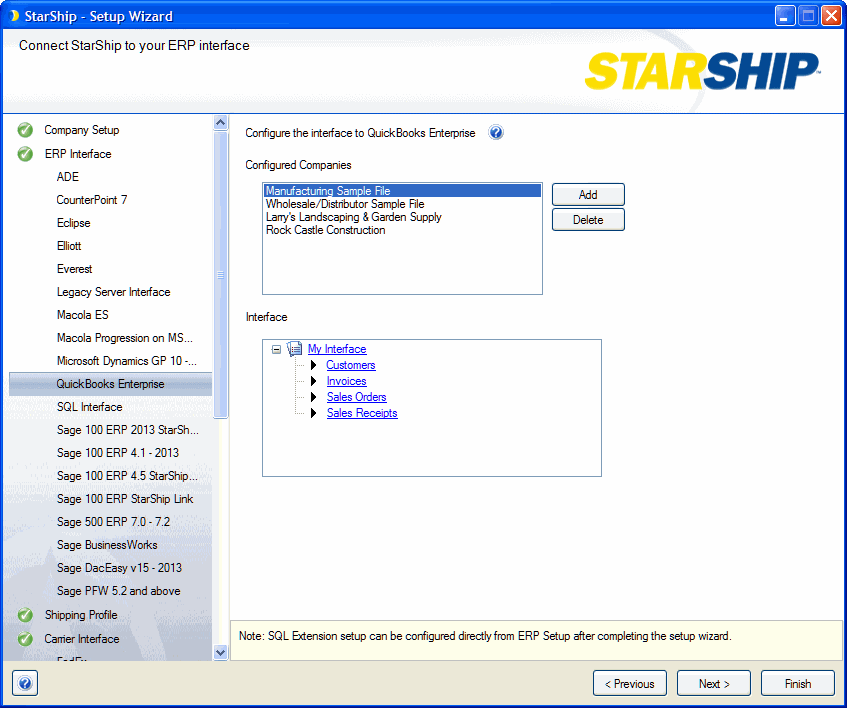The height and width of the screenshot is (708, 847).
Task: Select CounterPoint 7 interface
Action: 92,200
